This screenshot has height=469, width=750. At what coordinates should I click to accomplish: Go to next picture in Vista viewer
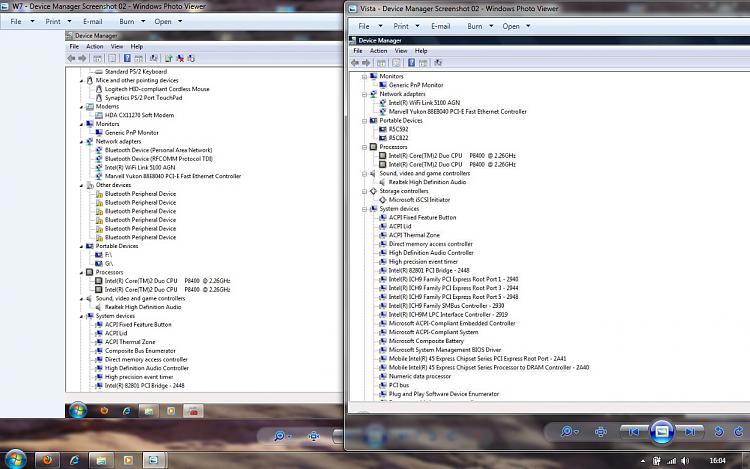(x=690, y=432)
